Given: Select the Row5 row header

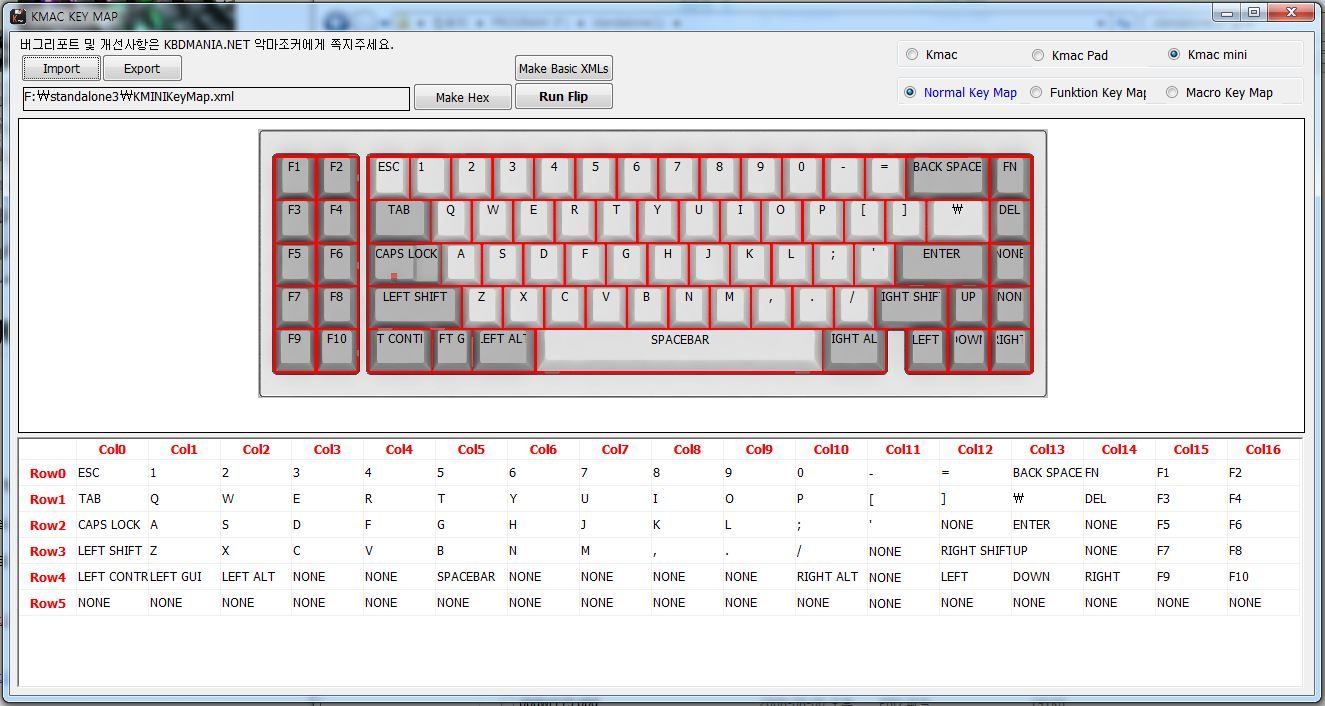Looking at the screenshot, I should coord(47,603).
